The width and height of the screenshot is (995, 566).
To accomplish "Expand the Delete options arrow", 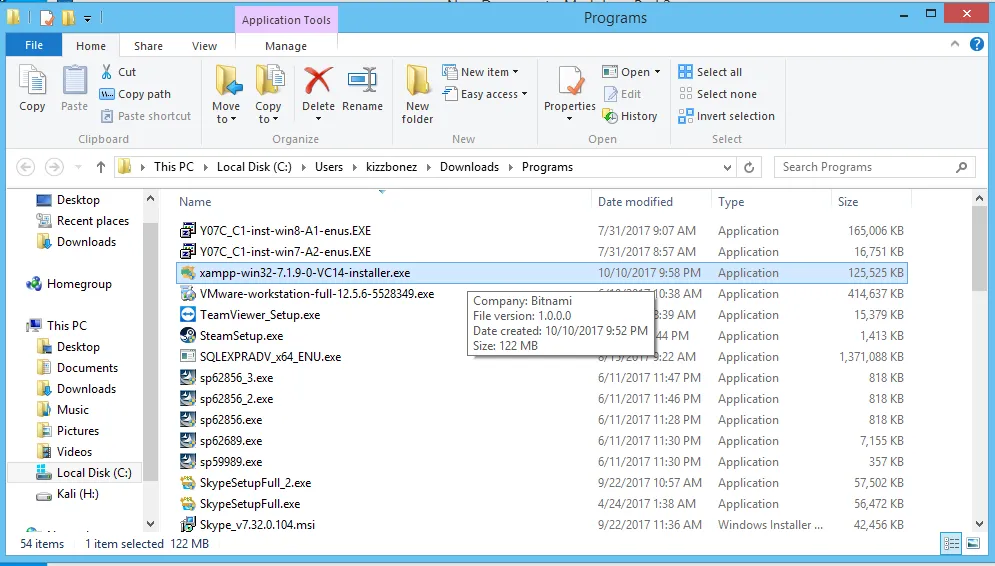I will [x=319, y=119].
